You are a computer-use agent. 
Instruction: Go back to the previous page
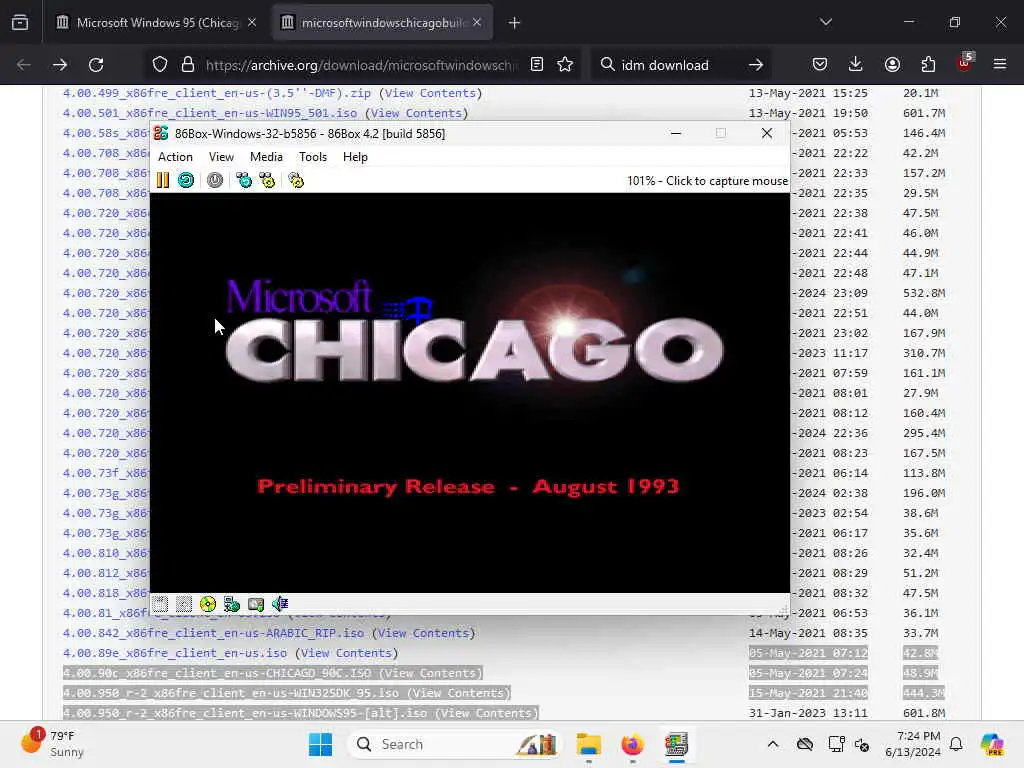(x=24, y=65)
